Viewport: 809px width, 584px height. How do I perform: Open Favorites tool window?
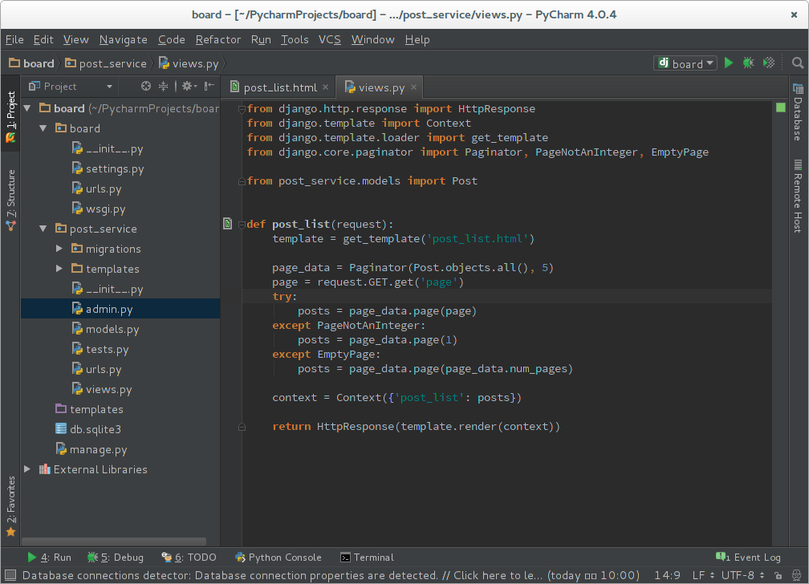coord(11,506)
